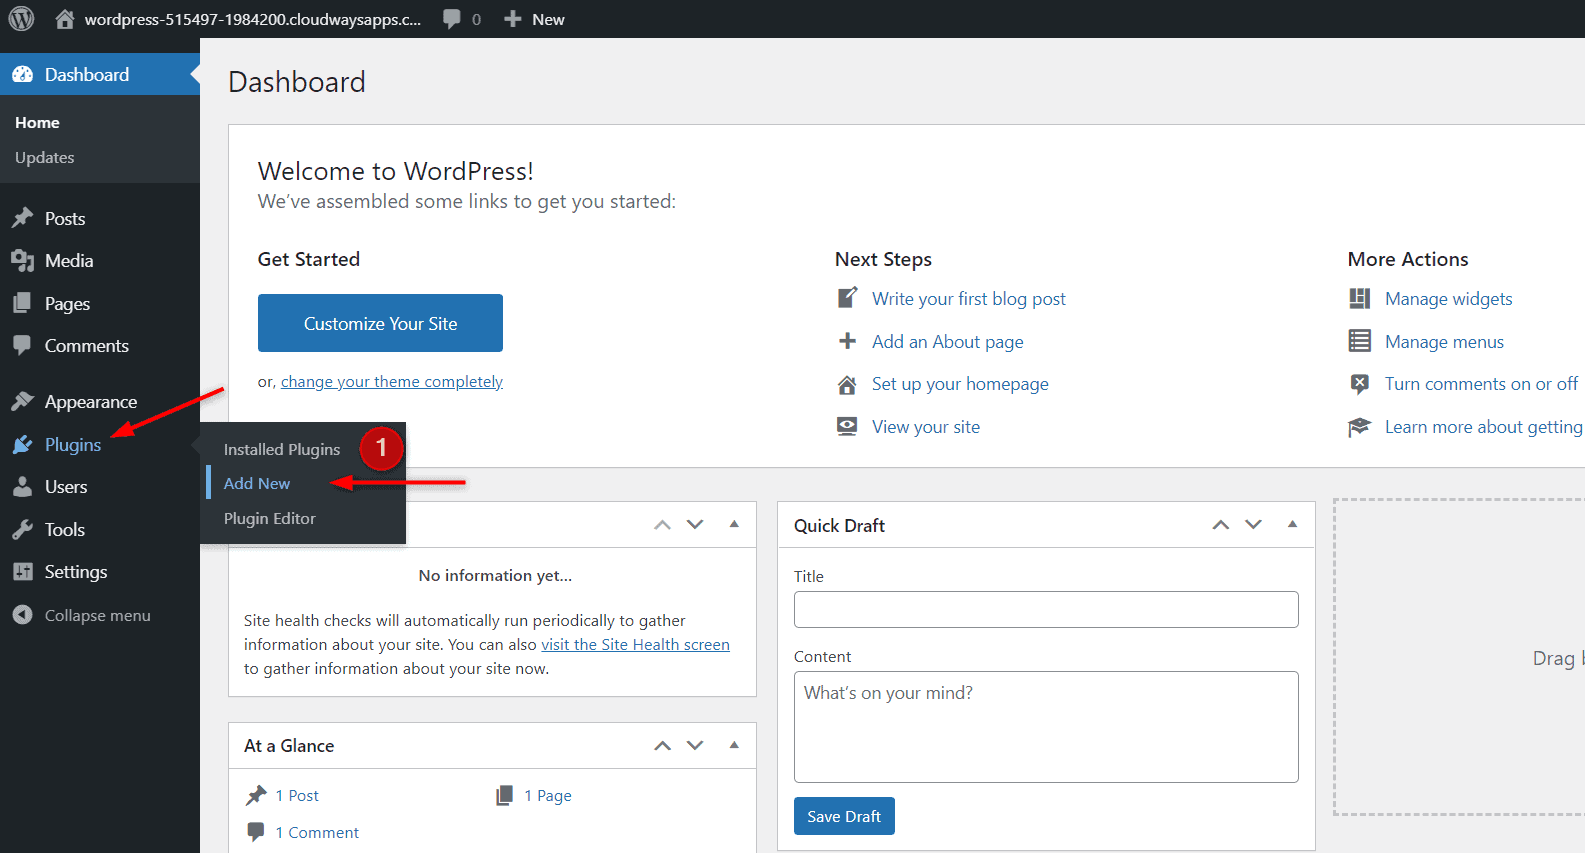Select Add New in Plugins submenu
1585x853 pixels.
tap(257, 483)
